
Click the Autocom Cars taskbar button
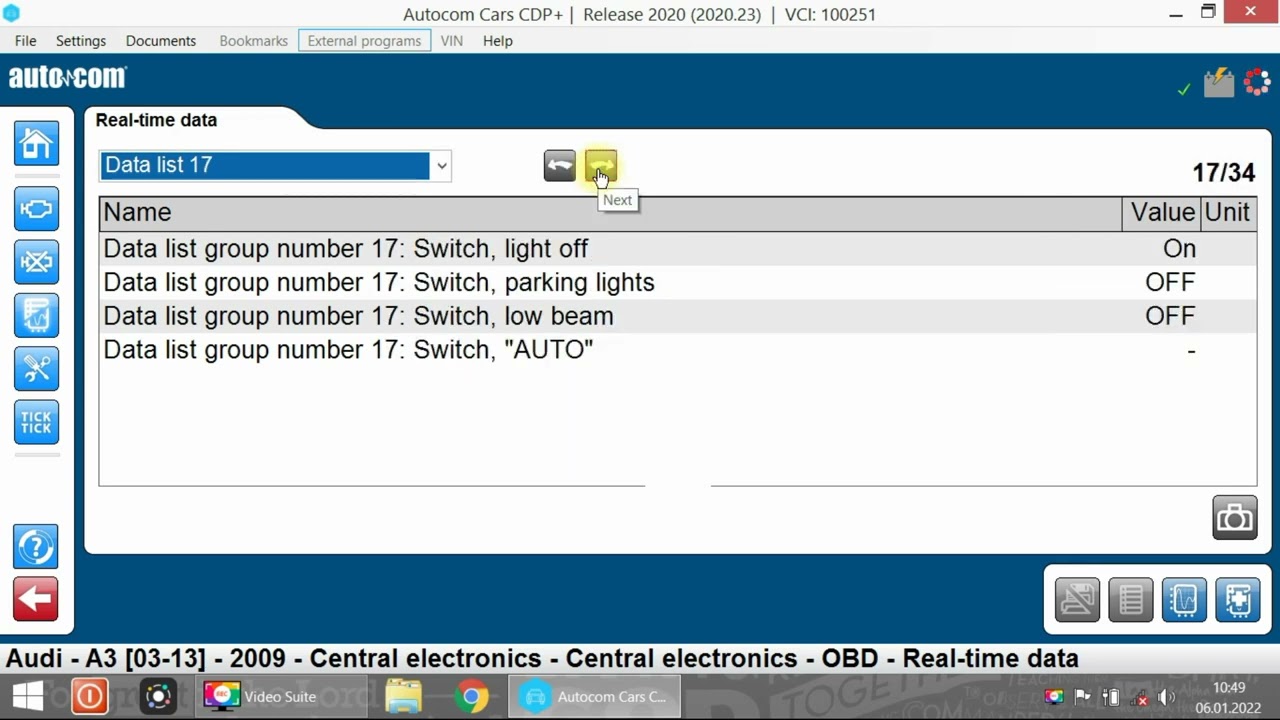[x=594, y=696]
